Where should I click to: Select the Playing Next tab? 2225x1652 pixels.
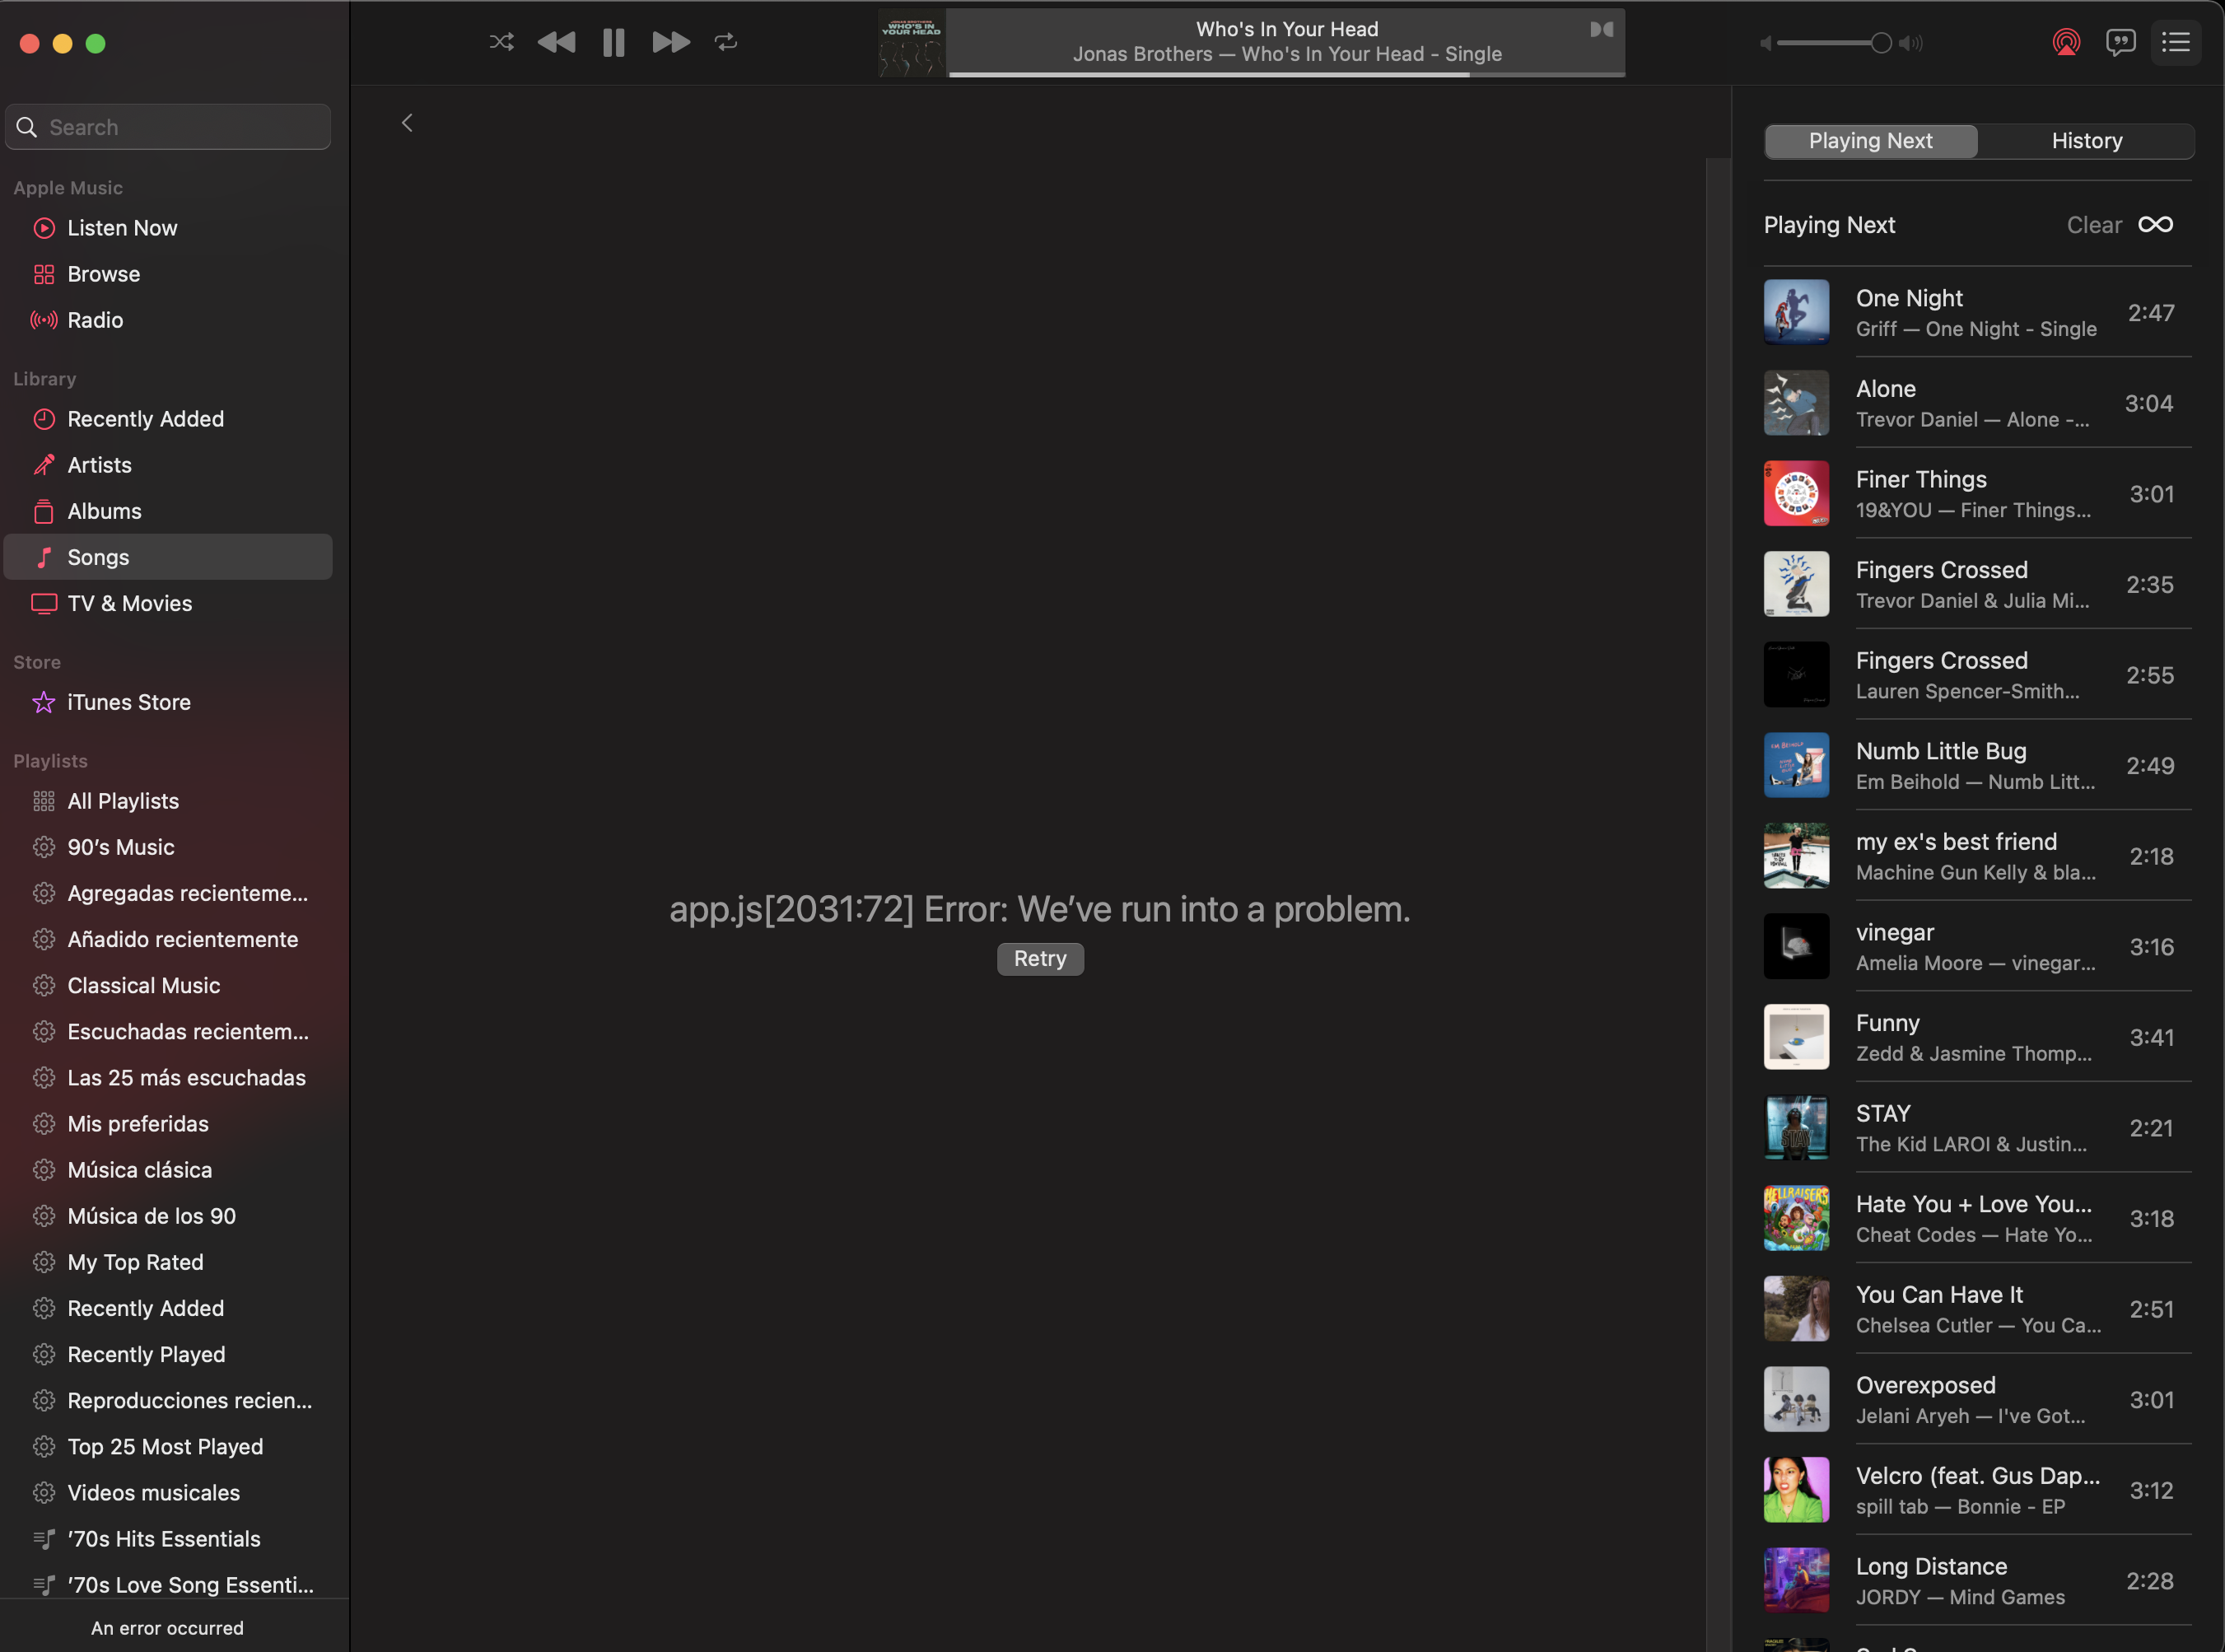[x=1870, y=141]
